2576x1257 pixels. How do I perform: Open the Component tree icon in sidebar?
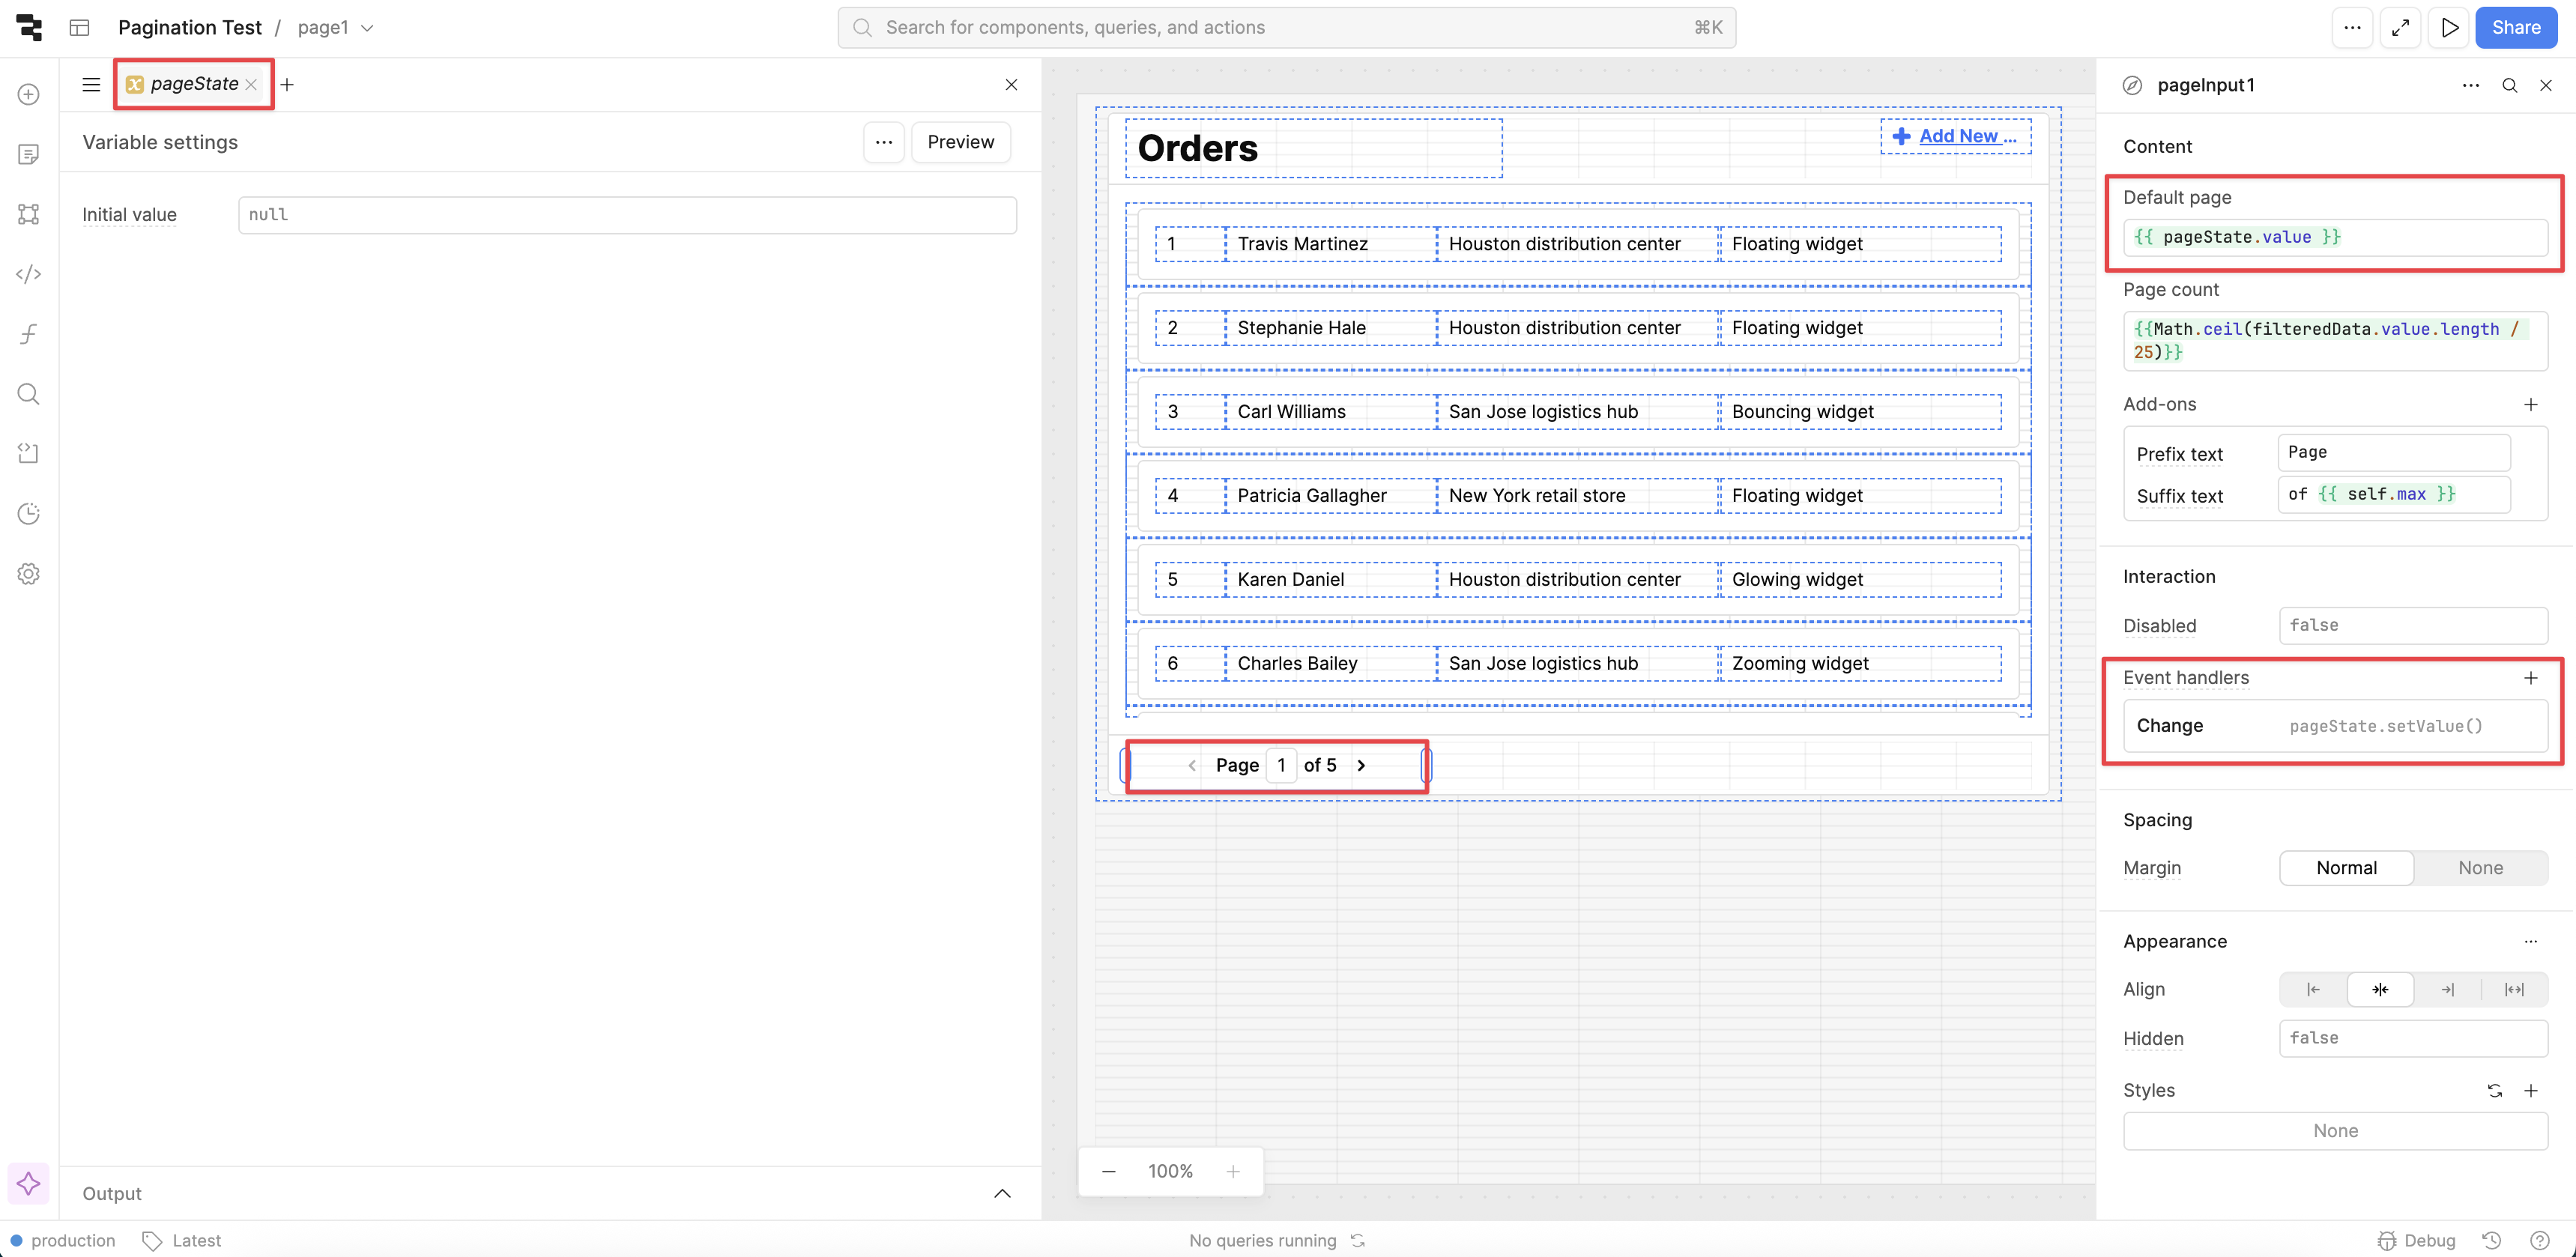(28, 214)
